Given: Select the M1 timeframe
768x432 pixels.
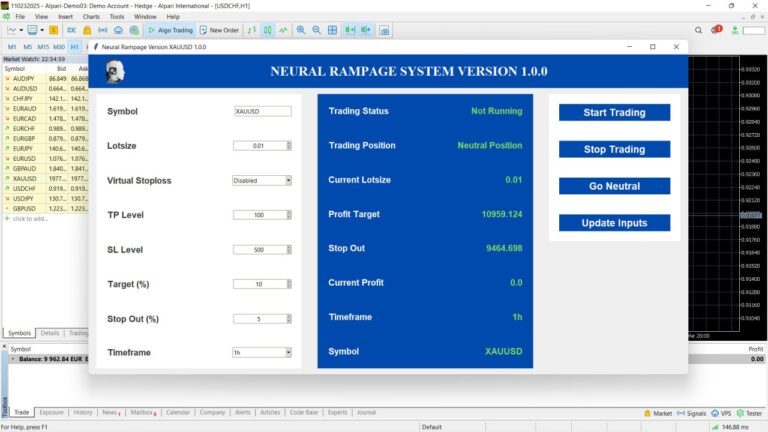Looking at the screenshot, I should coord(12,47).
